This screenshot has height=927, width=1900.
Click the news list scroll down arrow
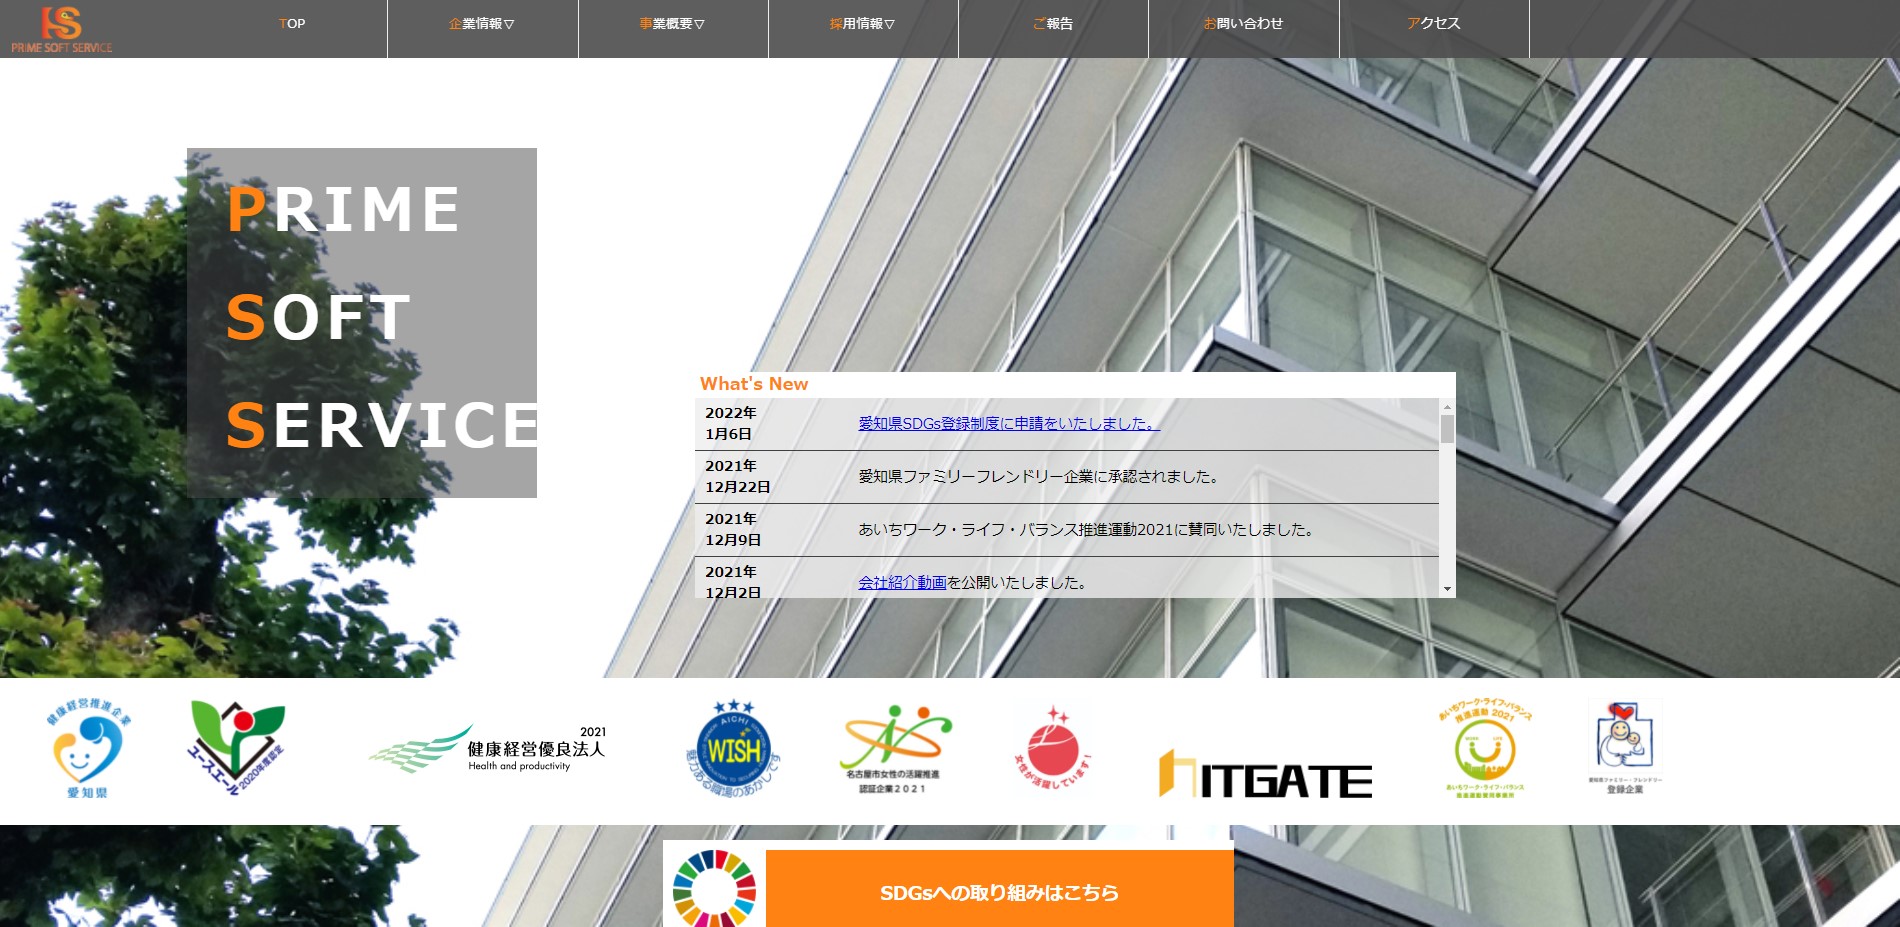click(x=1447, y=589)
